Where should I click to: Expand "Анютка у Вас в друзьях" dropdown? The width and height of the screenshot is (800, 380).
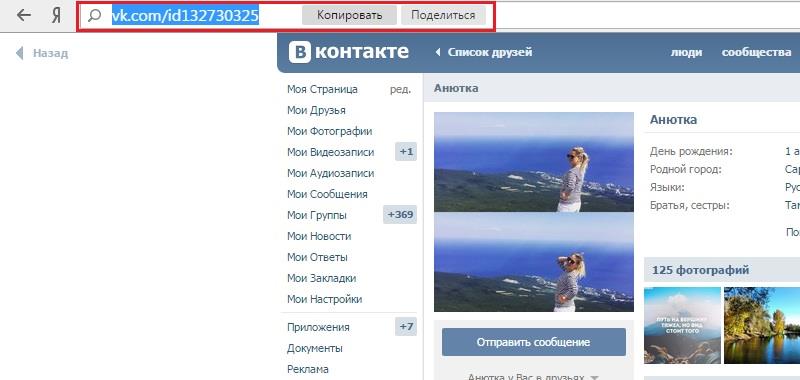tap(533, 377)
